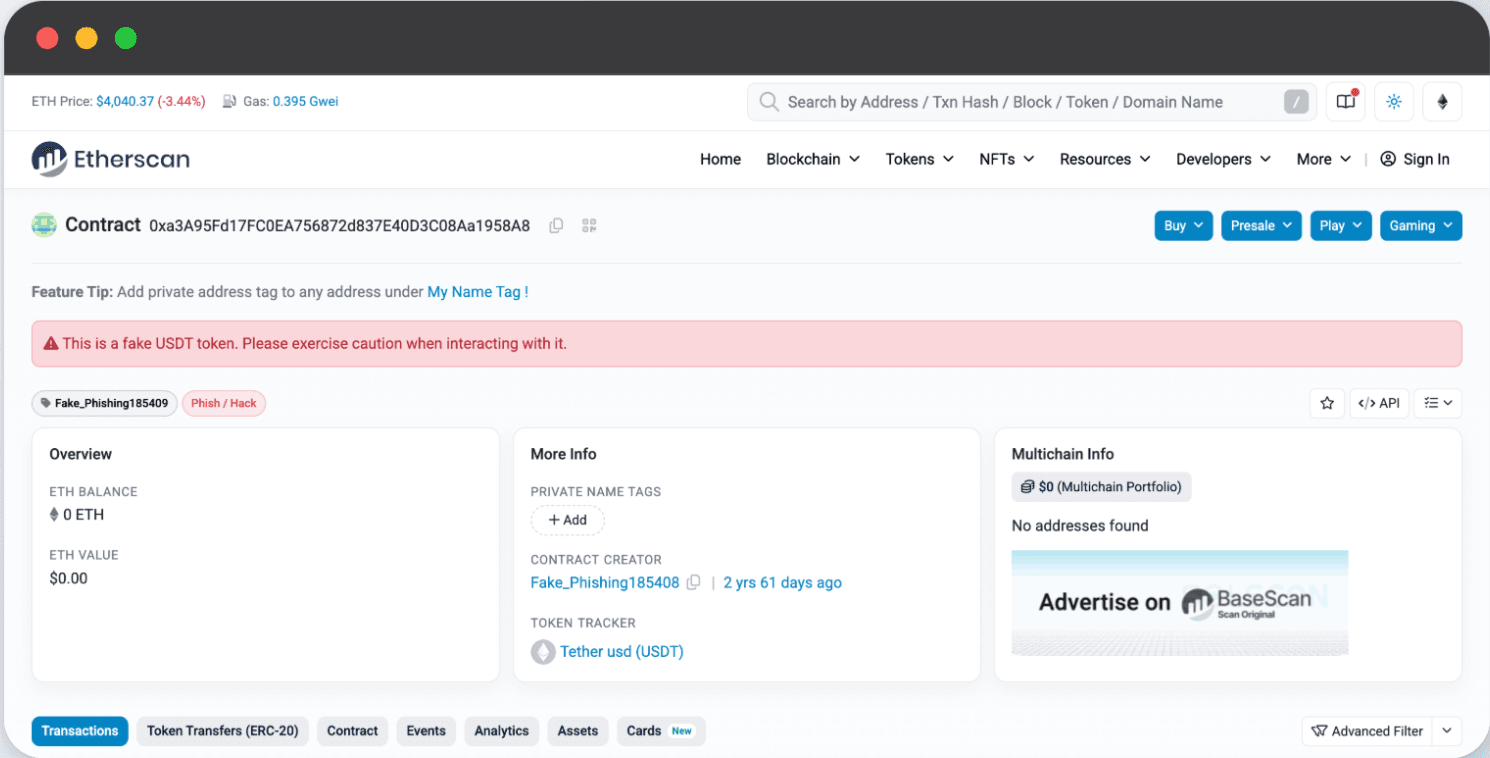Screen dimensions: 1490x758
Task: Click the token tracker Ethereum icon
Action: tap(543, 652)
